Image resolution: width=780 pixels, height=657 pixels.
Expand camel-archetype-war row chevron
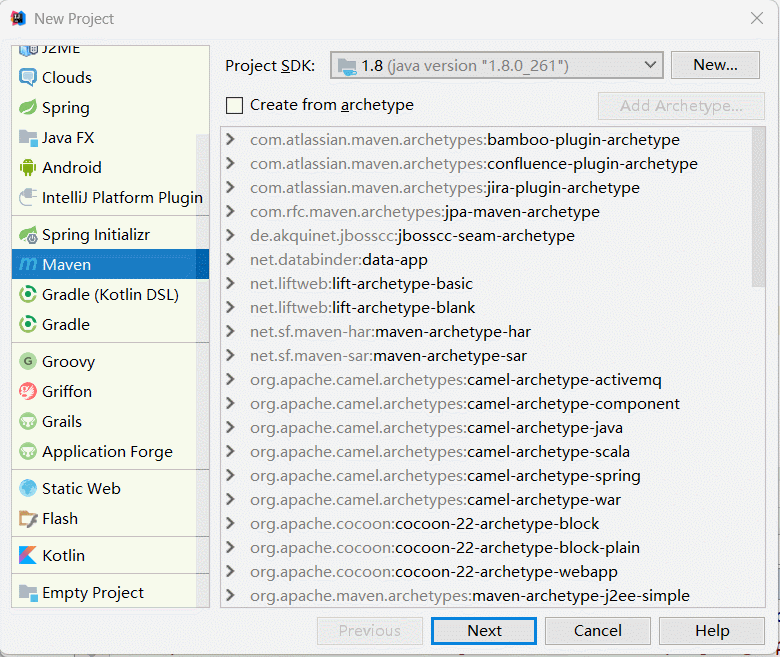point(230,499)
